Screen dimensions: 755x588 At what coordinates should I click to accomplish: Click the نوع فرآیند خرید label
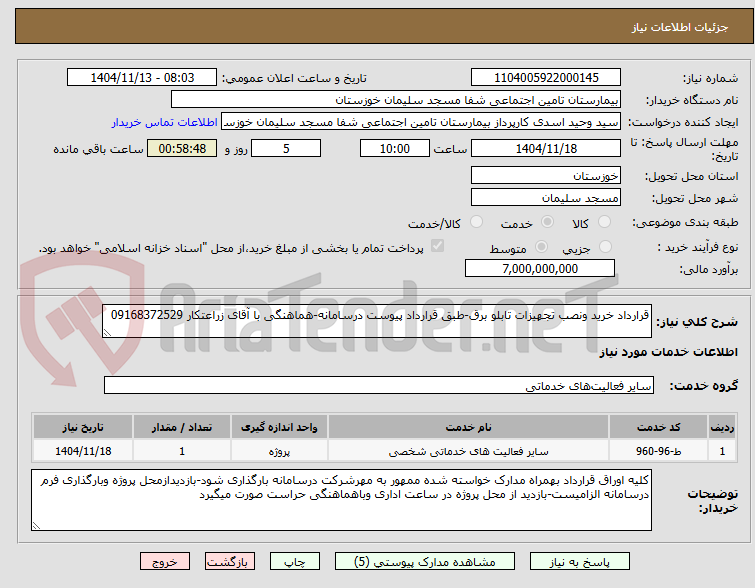coord(698,247)
